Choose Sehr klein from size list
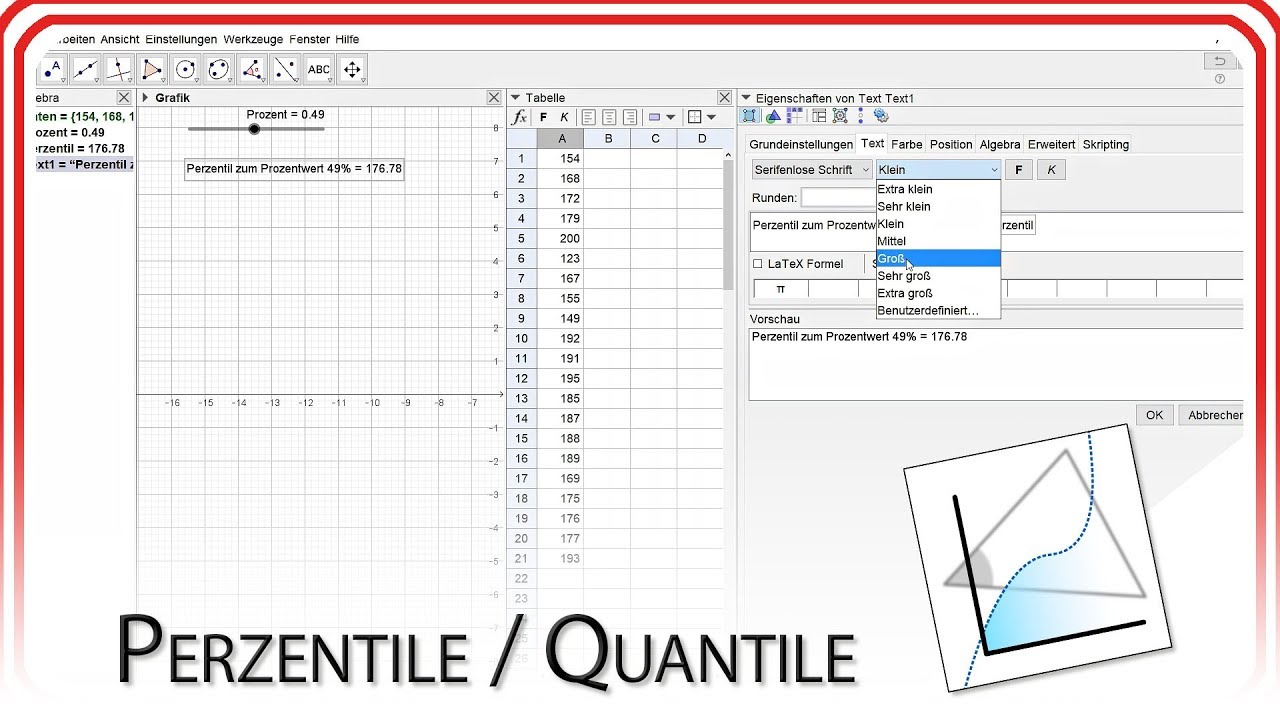The height and width of the screenshot is (720, 1280). tap(938, 206)
